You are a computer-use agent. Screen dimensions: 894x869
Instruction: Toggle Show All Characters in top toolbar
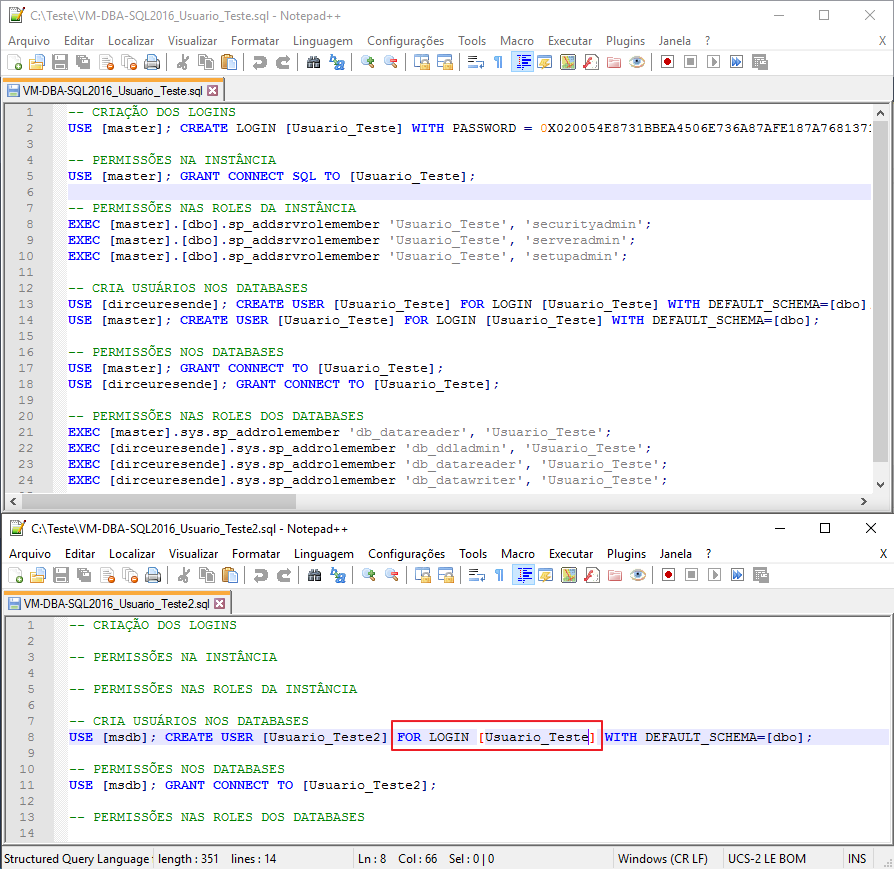498,62
